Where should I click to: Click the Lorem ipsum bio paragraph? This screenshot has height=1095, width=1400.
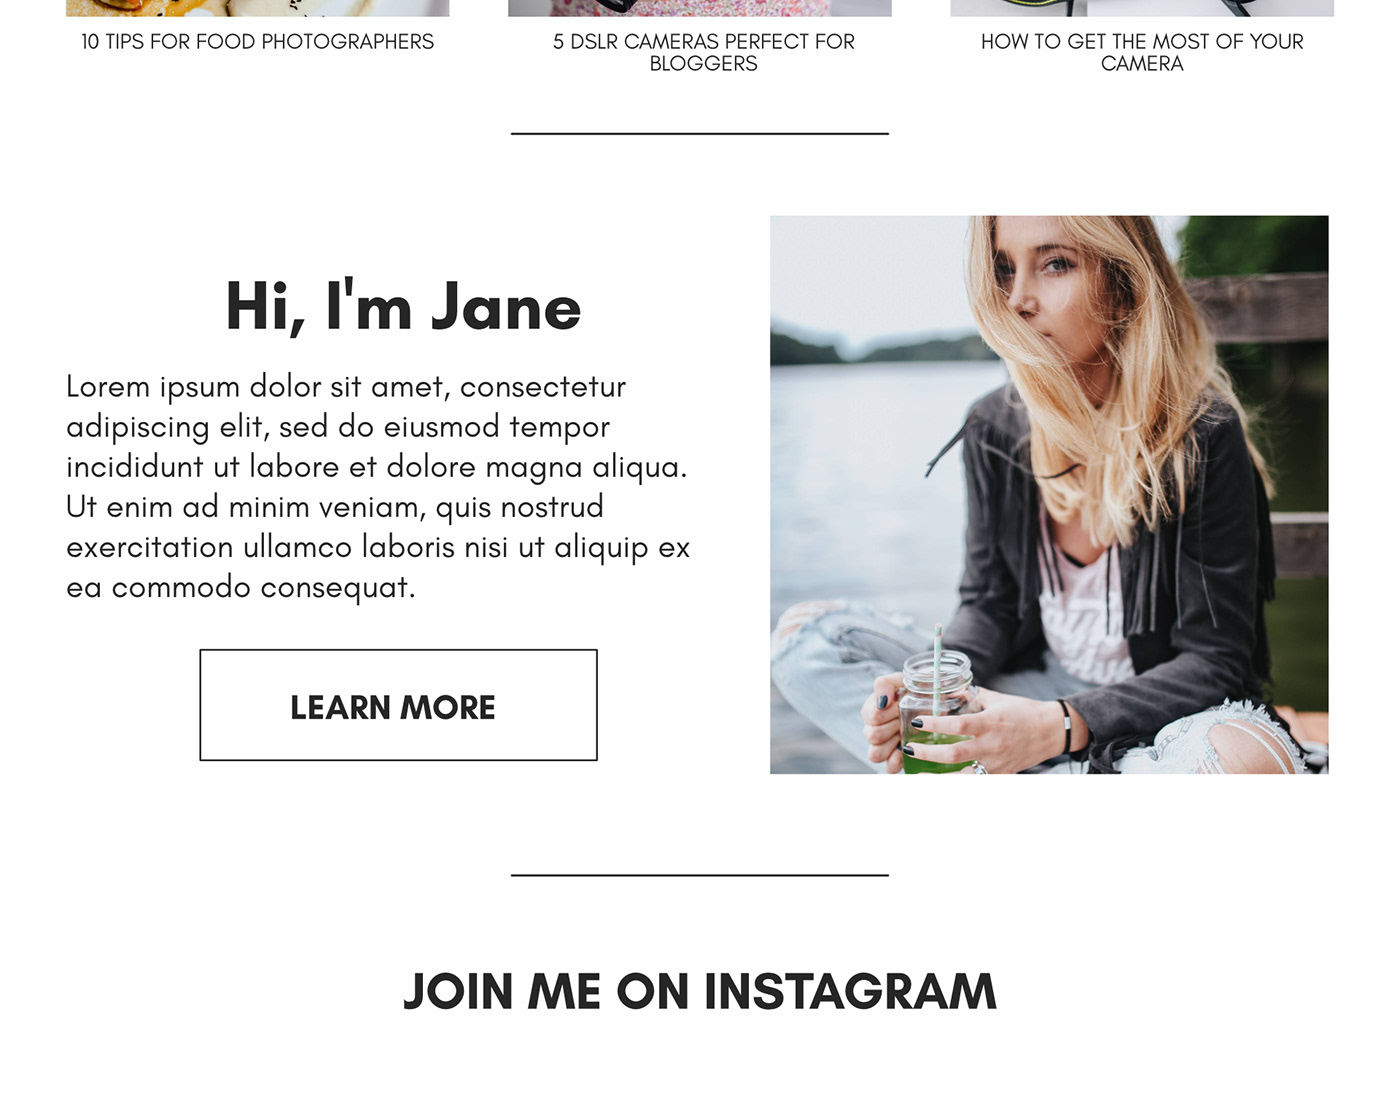click(378, 487)
